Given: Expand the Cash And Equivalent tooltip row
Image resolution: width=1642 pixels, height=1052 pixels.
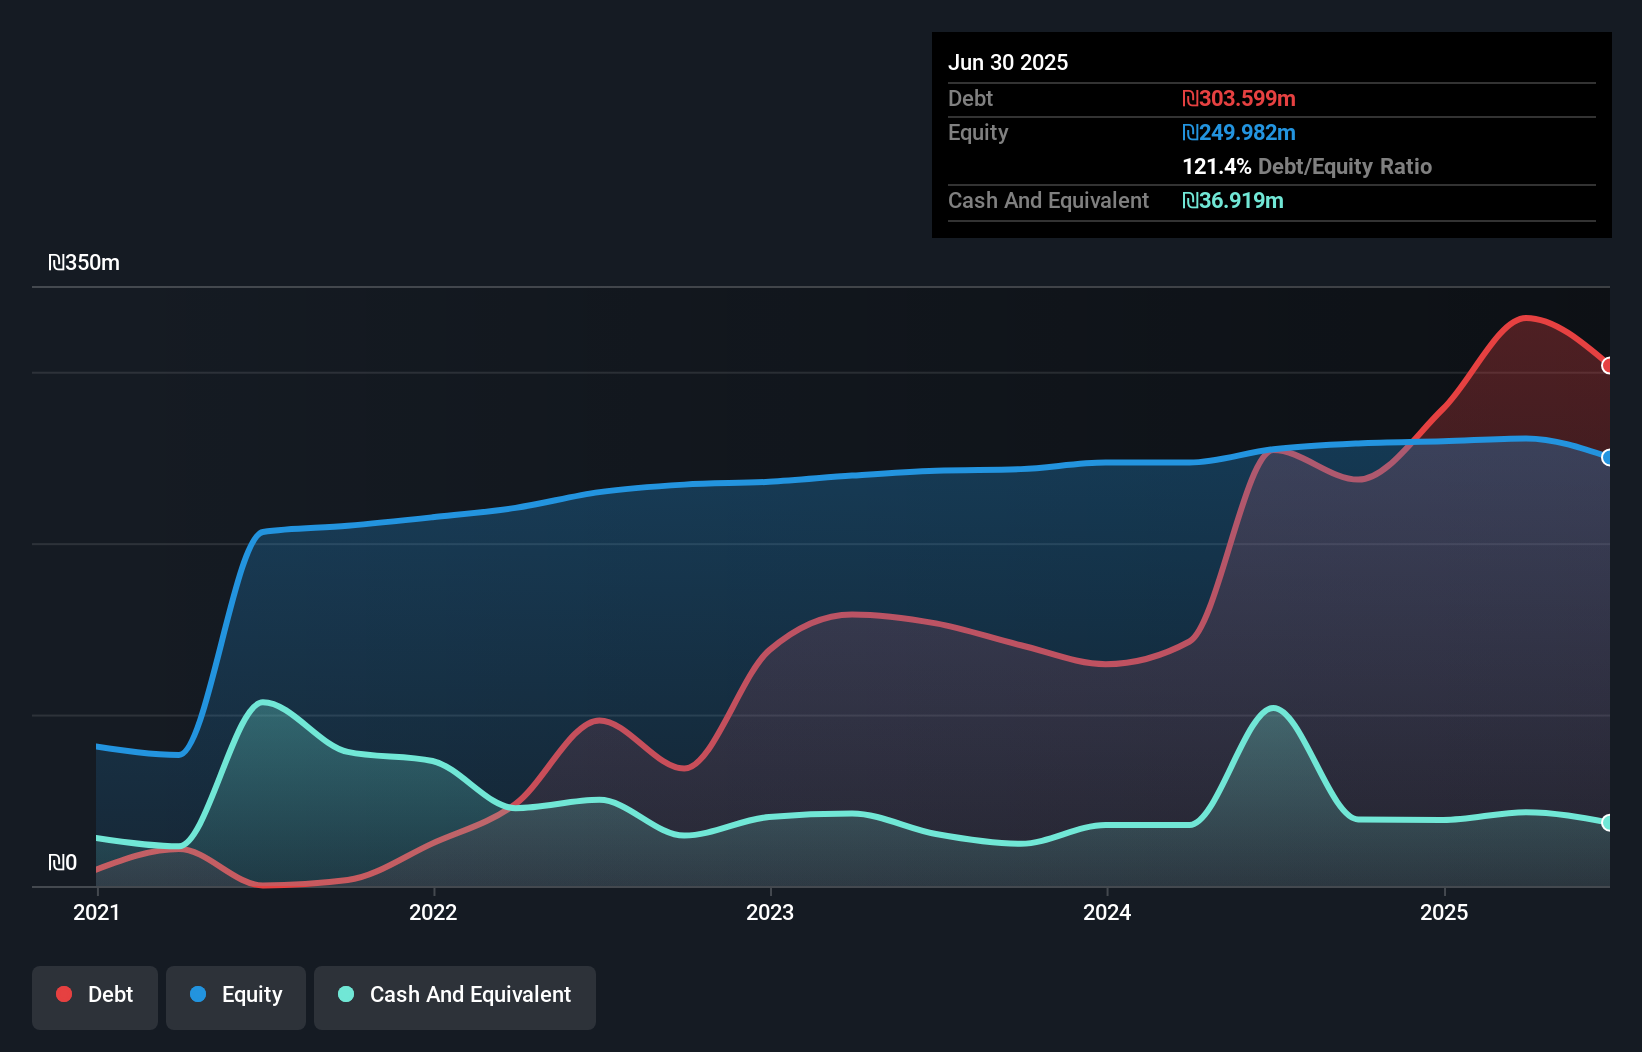Looking at the screenshot, I should [1048, 201].
